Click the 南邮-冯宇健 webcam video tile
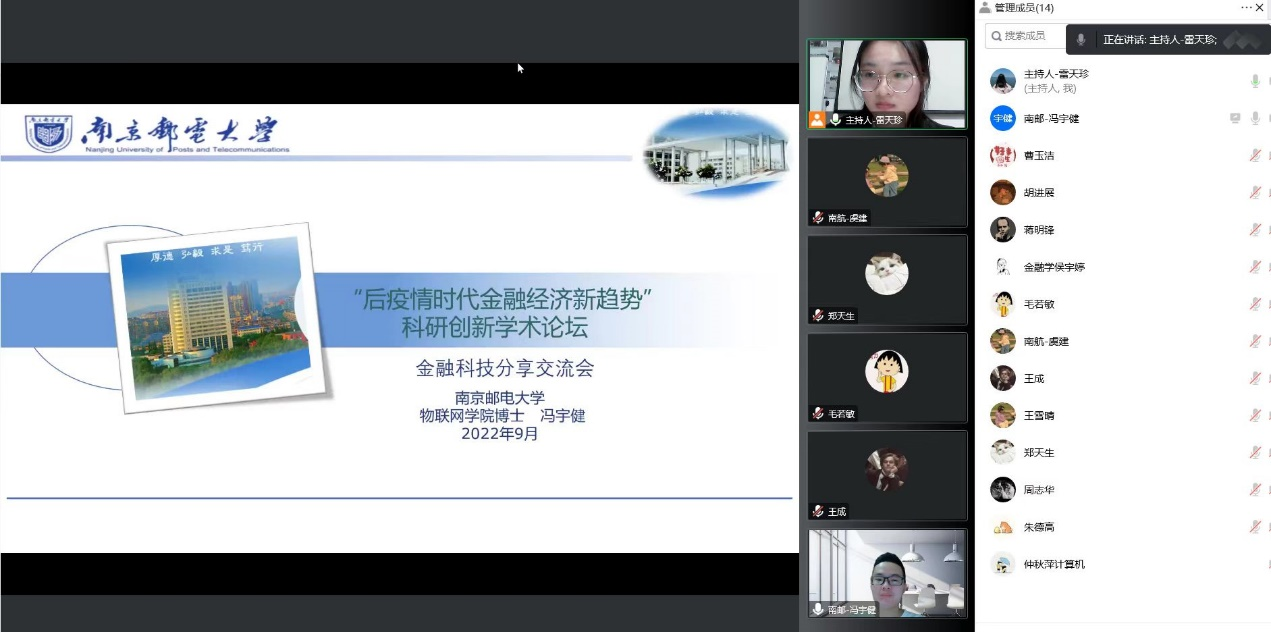Screen dimensions: 1271x632 point(887,573)
